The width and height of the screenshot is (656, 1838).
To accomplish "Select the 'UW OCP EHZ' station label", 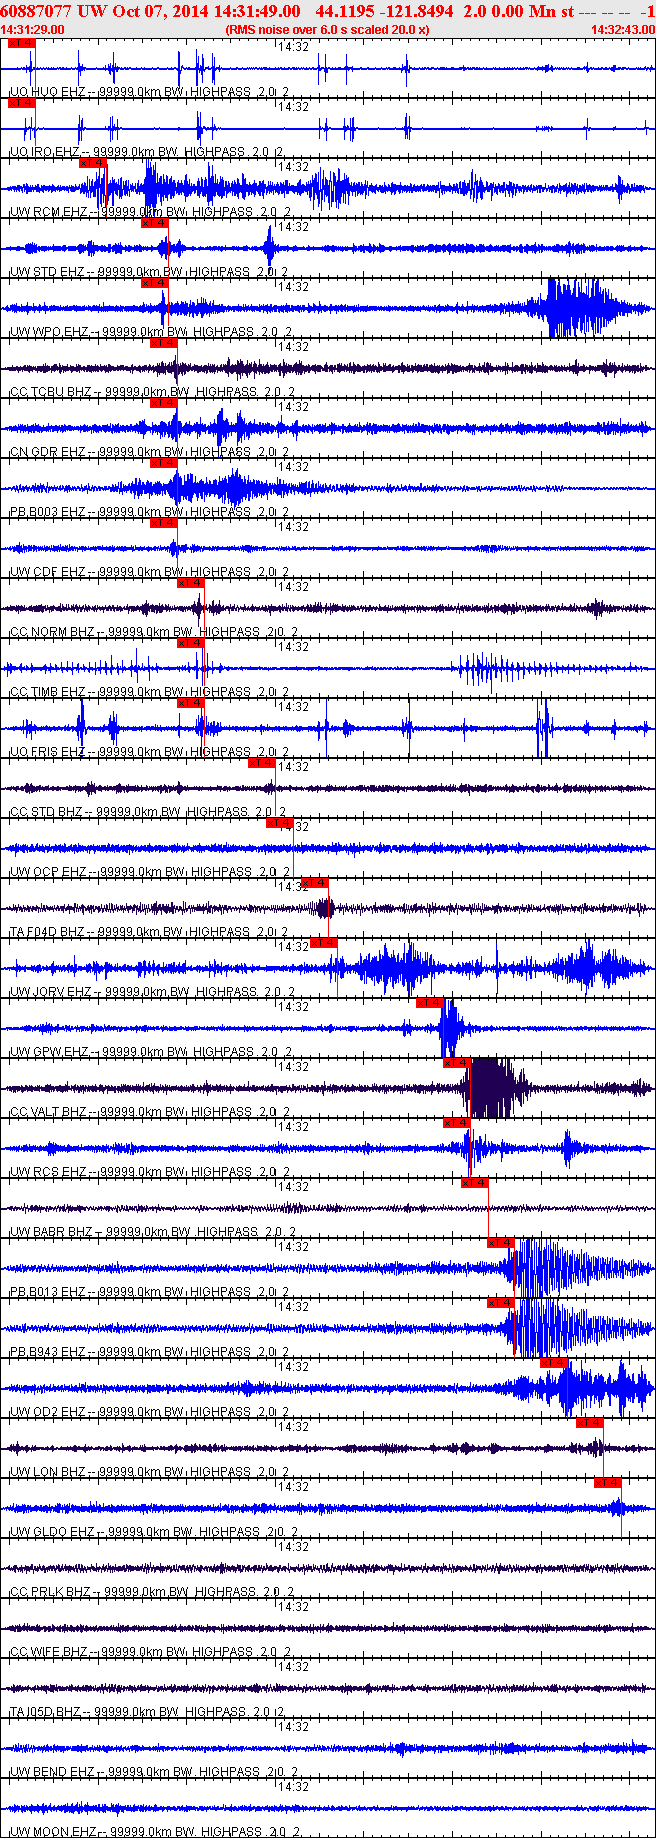I will (47, 872).
